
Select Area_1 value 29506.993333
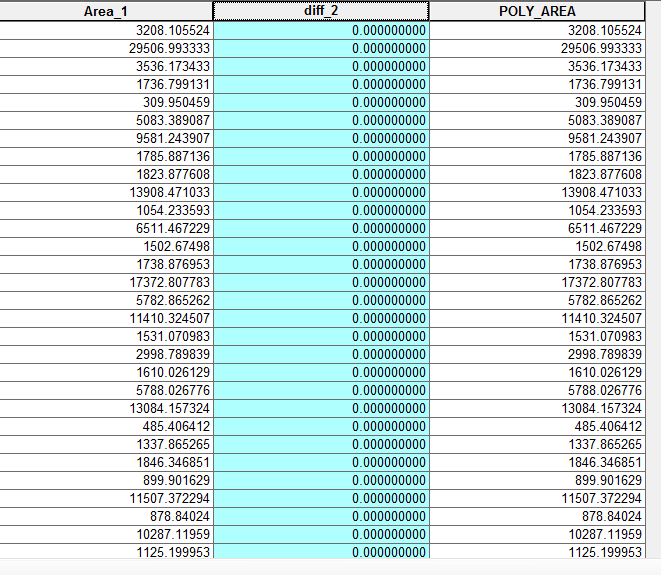tap(169, 48)
